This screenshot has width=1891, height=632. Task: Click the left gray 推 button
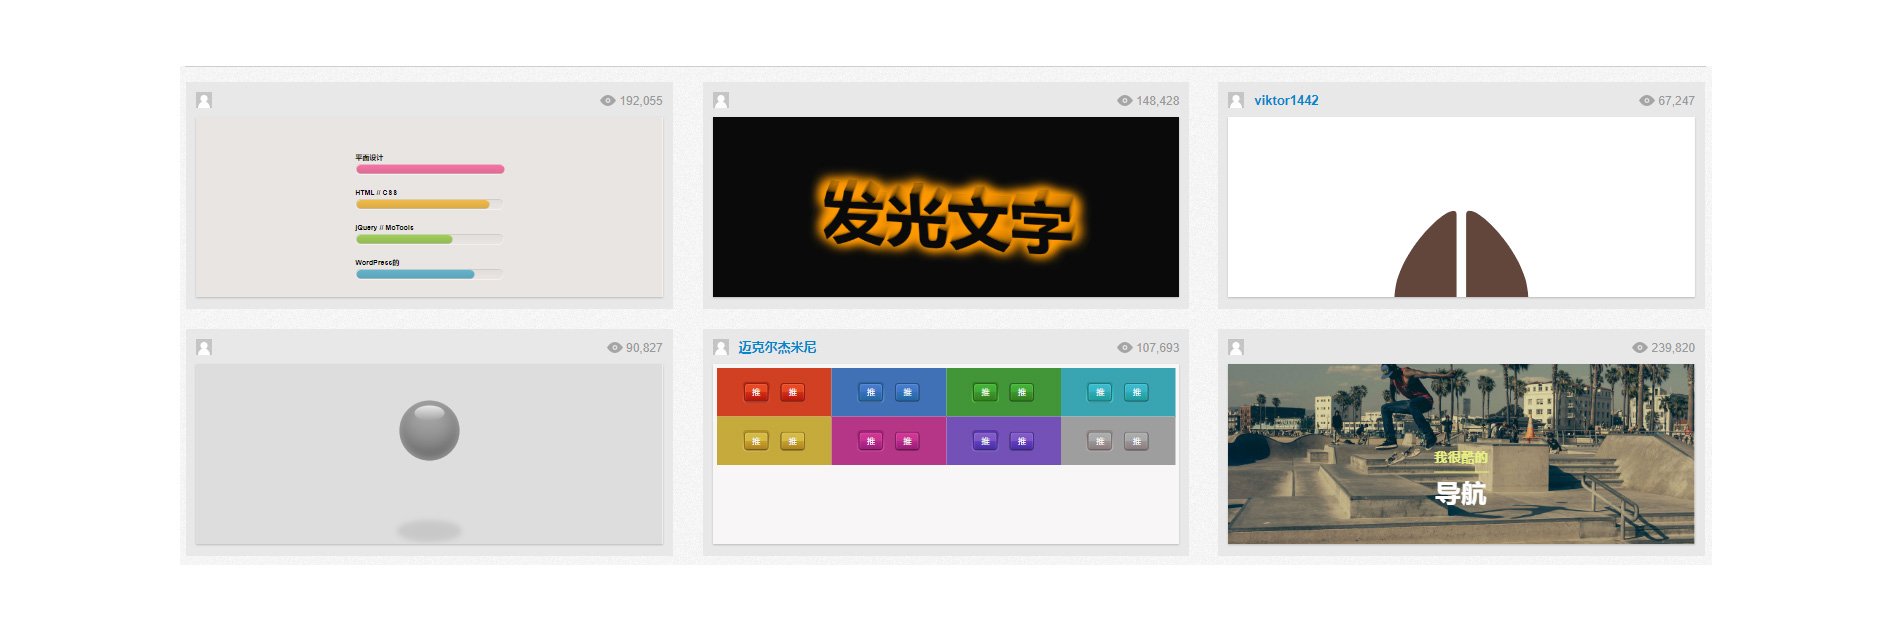(x=1100, y=441)
